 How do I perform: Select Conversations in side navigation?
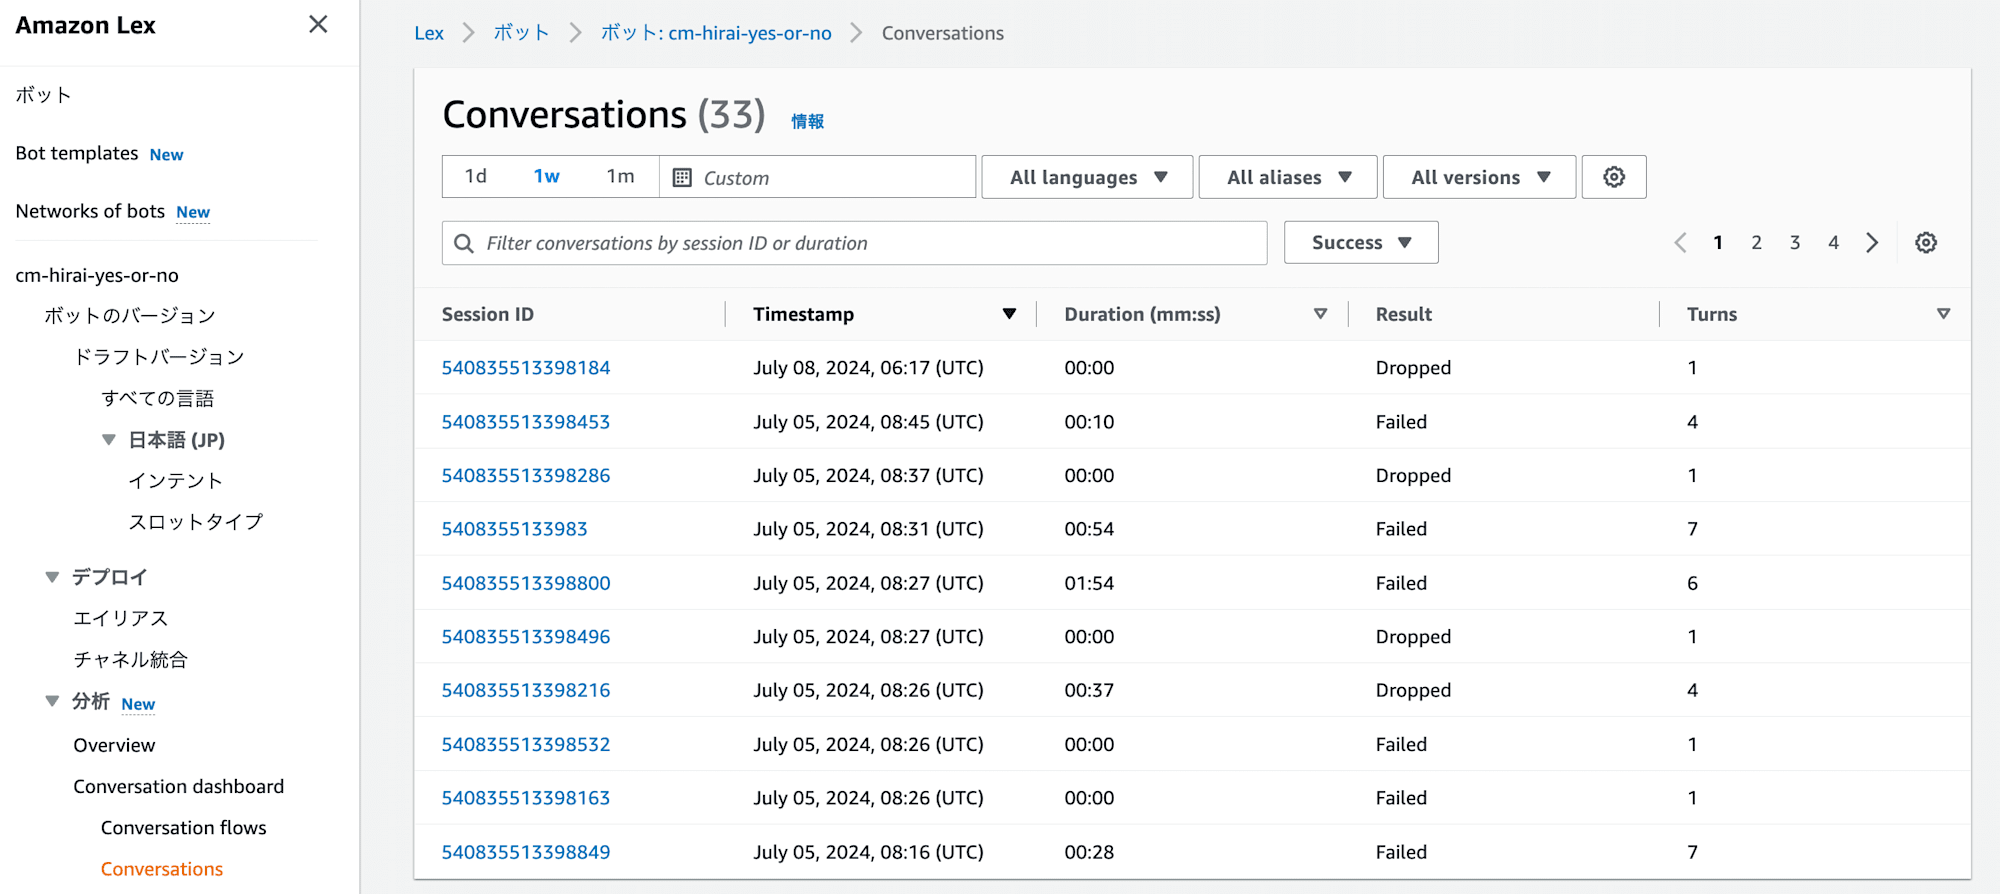(162, 869)
